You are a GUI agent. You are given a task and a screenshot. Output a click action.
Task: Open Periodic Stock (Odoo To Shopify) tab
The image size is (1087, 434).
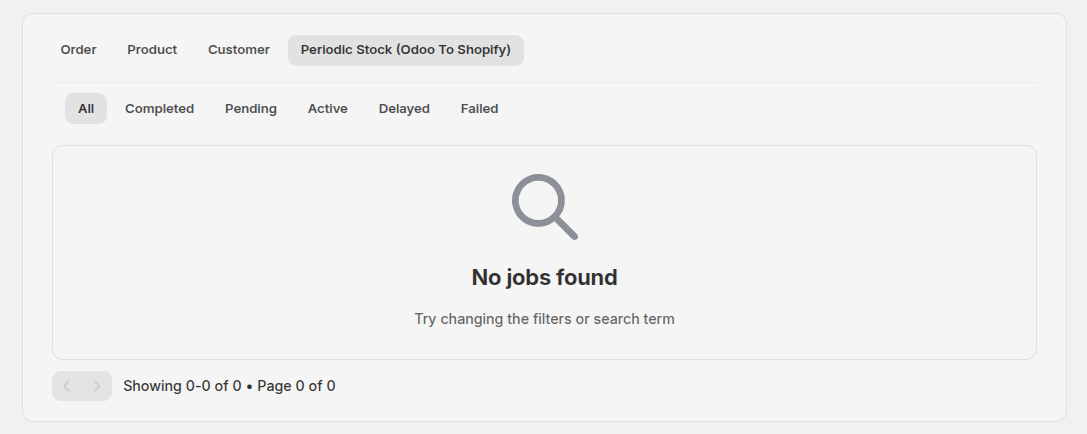point(405,50)
